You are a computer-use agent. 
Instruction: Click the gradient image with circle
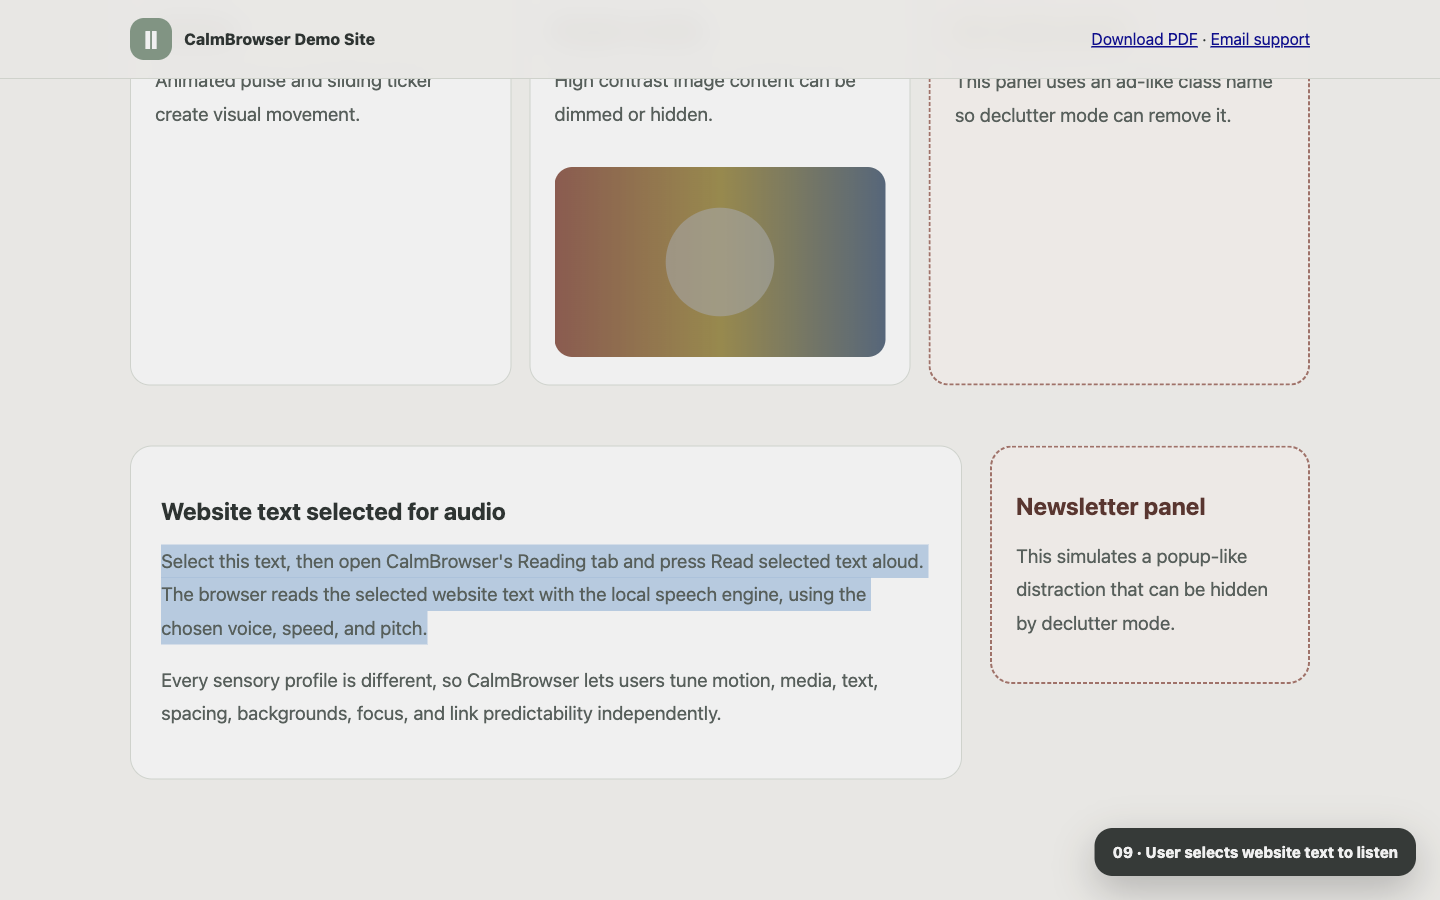click(720, 262)
